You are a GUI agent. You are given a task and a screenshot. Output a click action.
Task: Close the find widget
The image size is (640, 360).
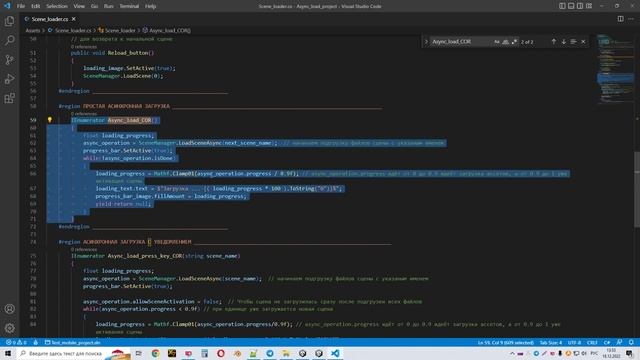coord(583,42)
